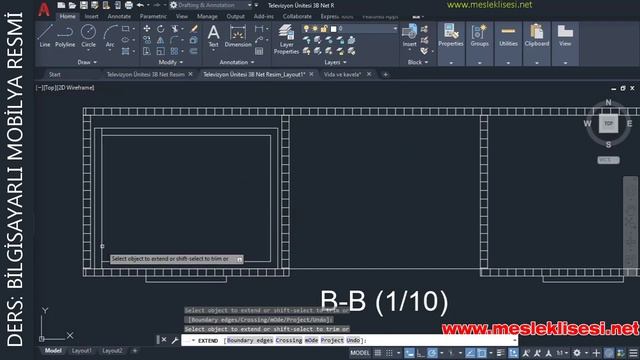Image resolution: width=640 pixels, height=360 pixels.
Task: Toggle object snap tracking in status bar
Action: coord(470,353)
